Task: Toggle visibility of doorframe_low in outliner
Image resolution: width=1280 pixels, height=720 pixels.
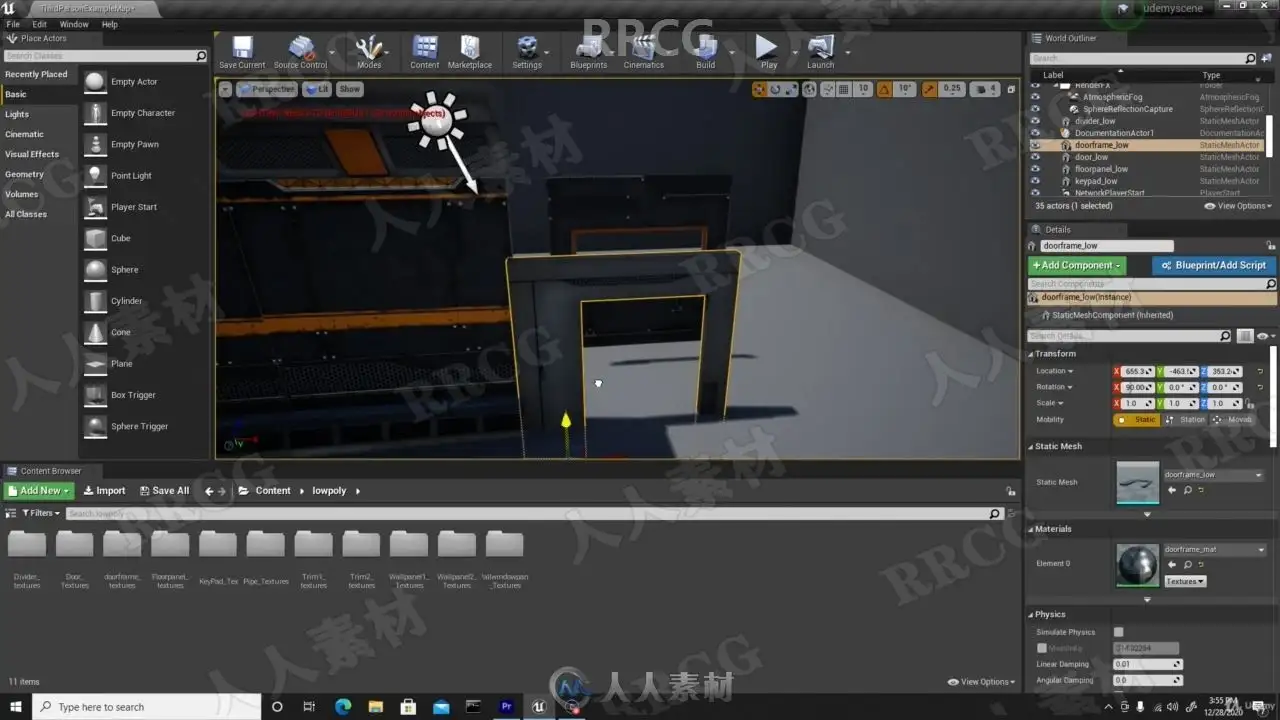Action: 1035,145
